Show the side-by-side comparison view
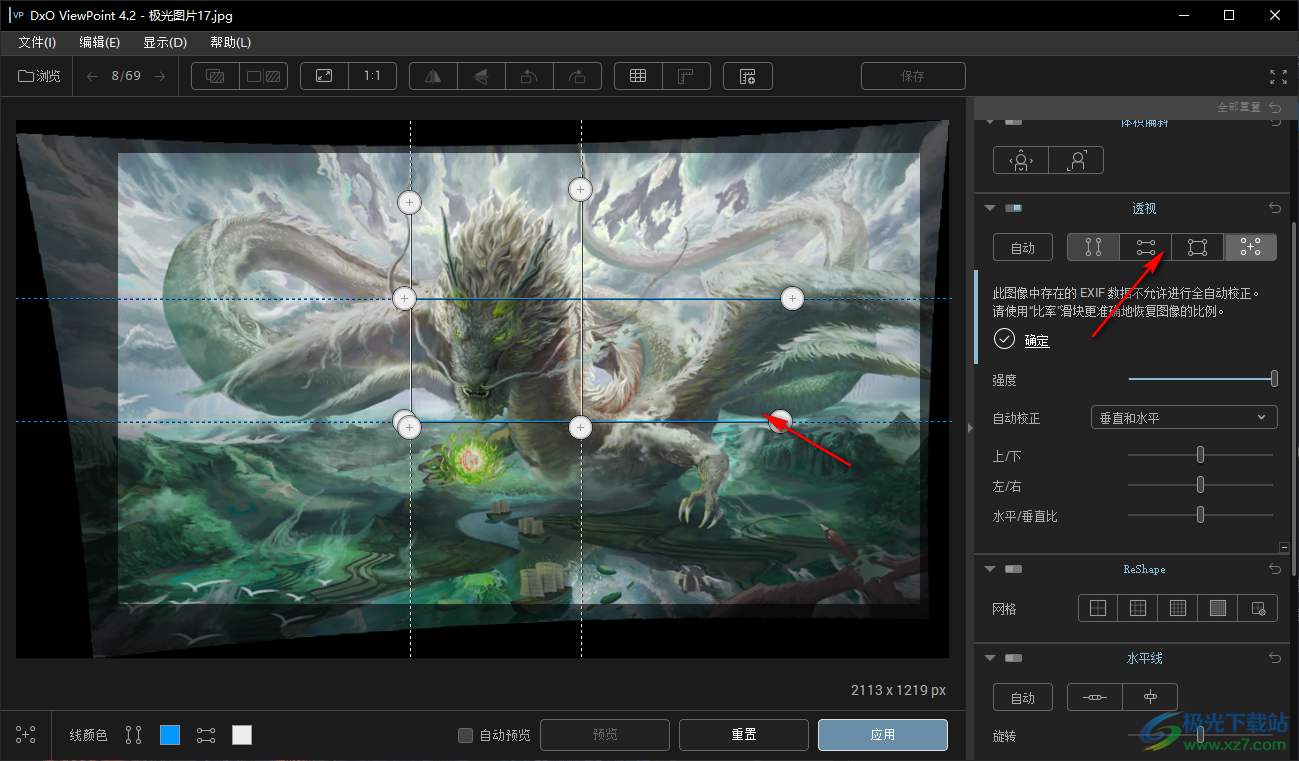The height and width of the screenshot is (761, 1299). (x=264, y=76)
